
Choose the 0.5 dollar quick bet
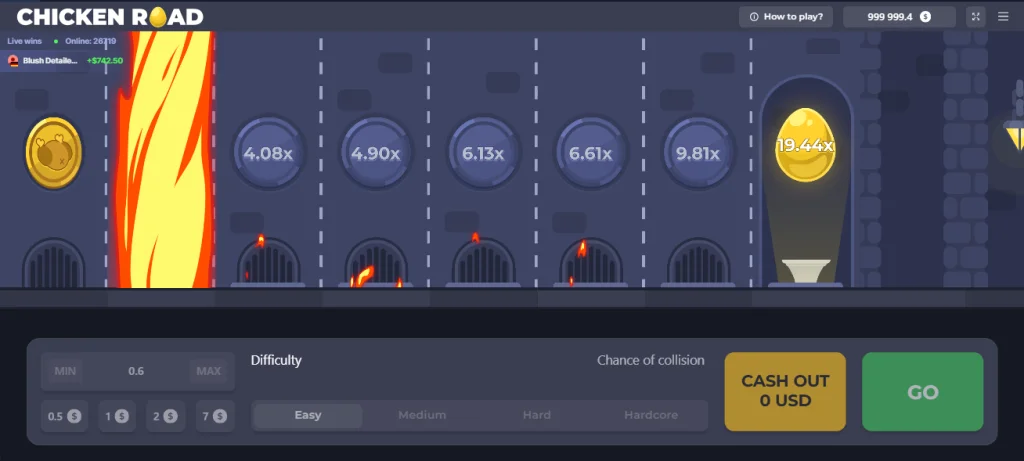tap(64, 416)
